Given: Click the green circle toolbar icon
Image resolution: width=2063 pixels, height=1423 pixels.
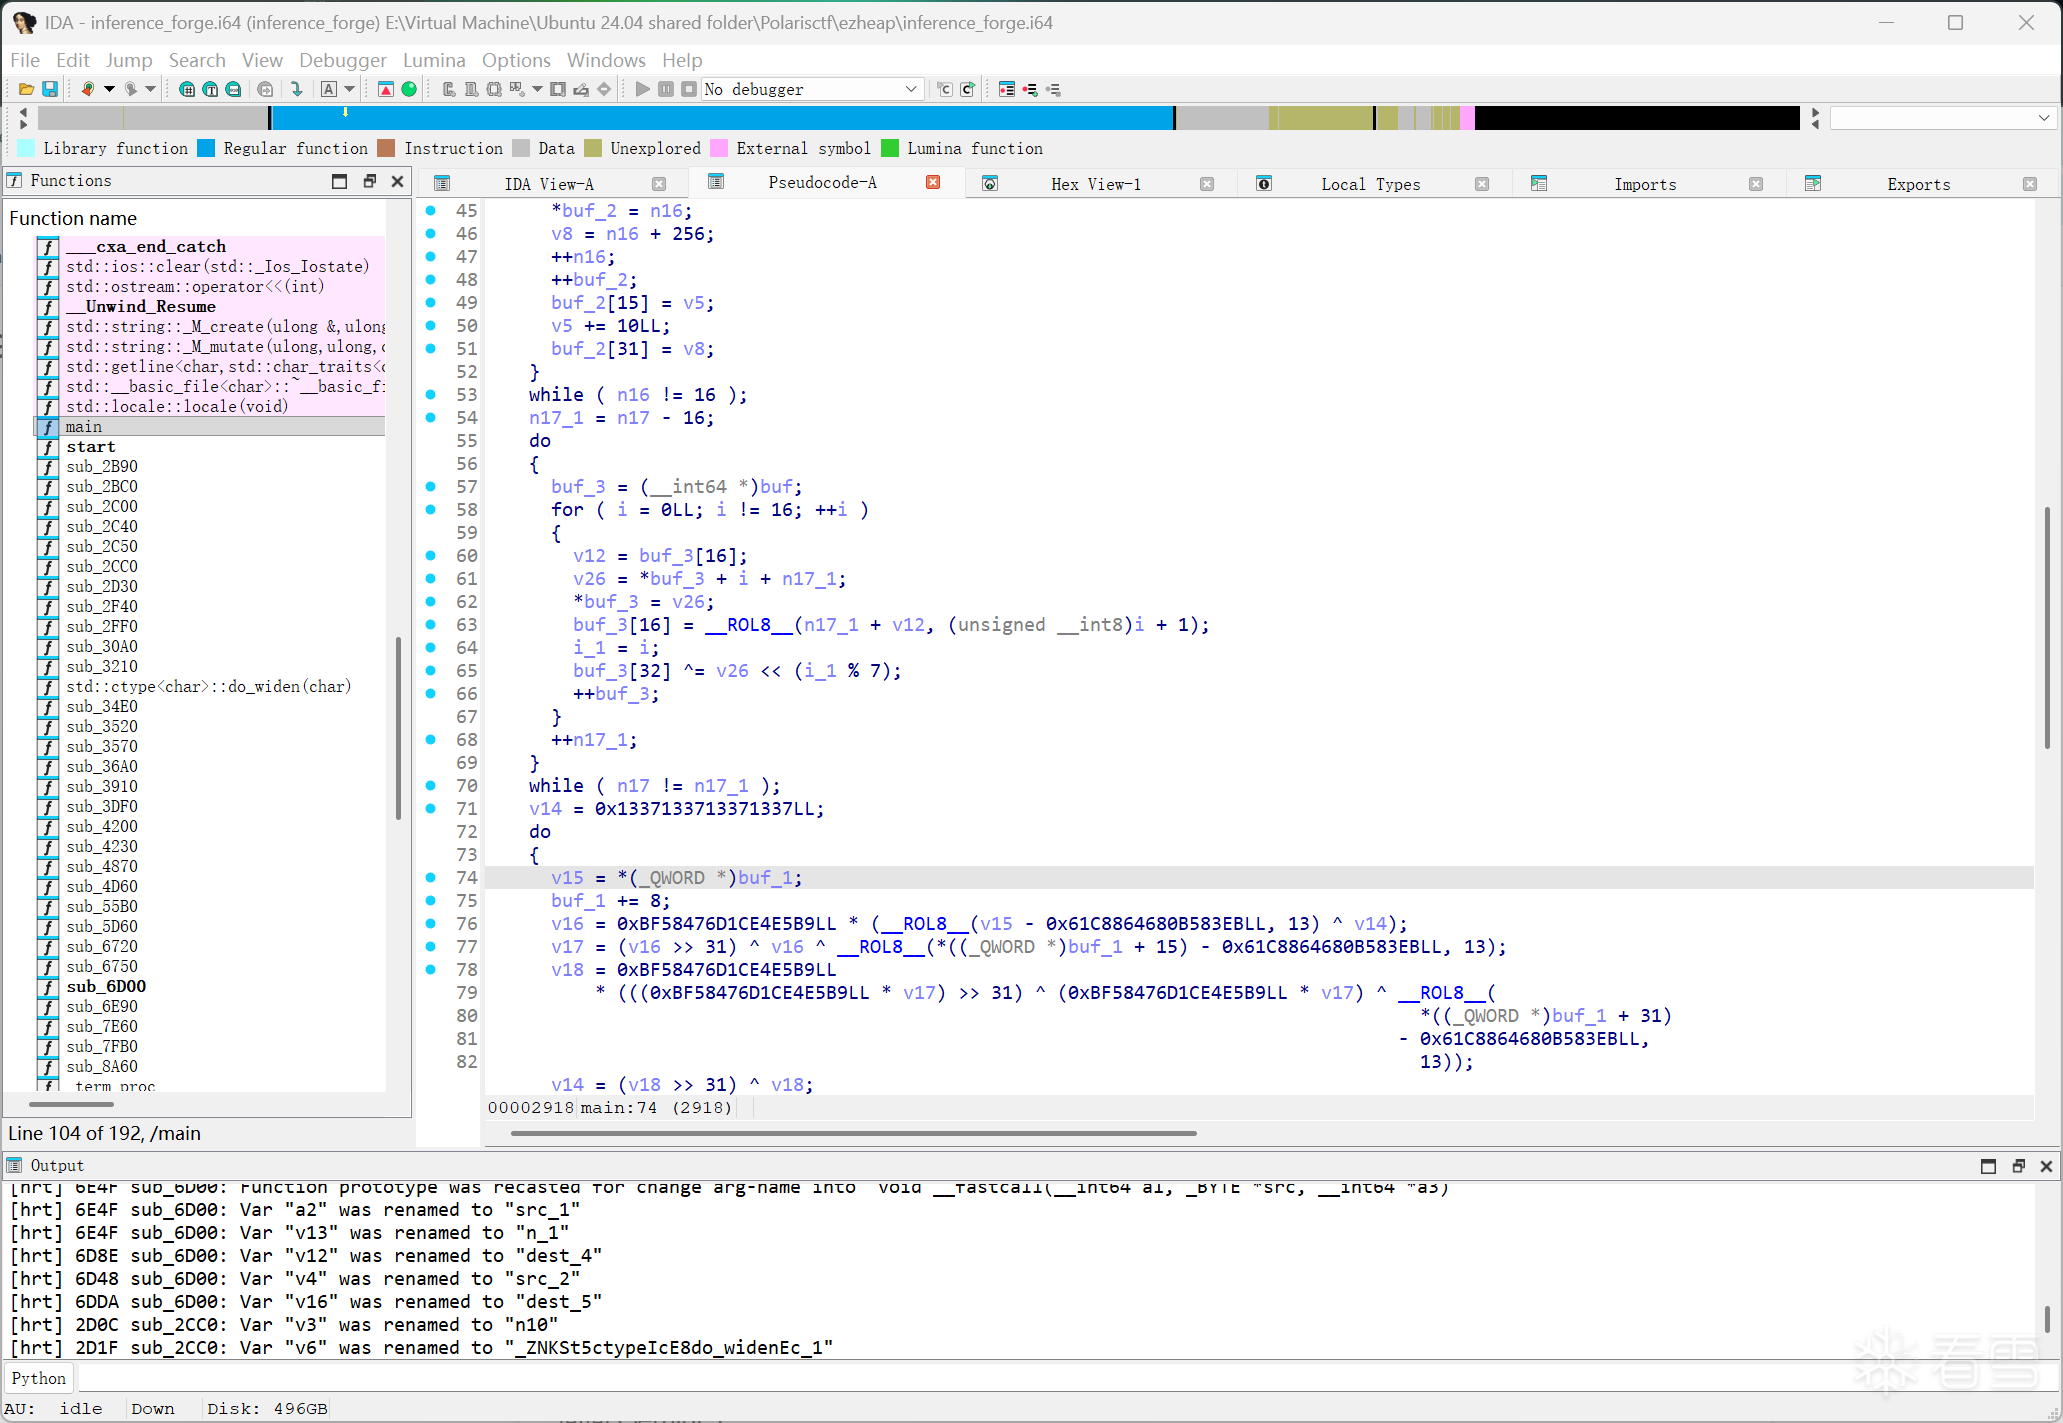Looking at the screenshot, I should (409, 89).
